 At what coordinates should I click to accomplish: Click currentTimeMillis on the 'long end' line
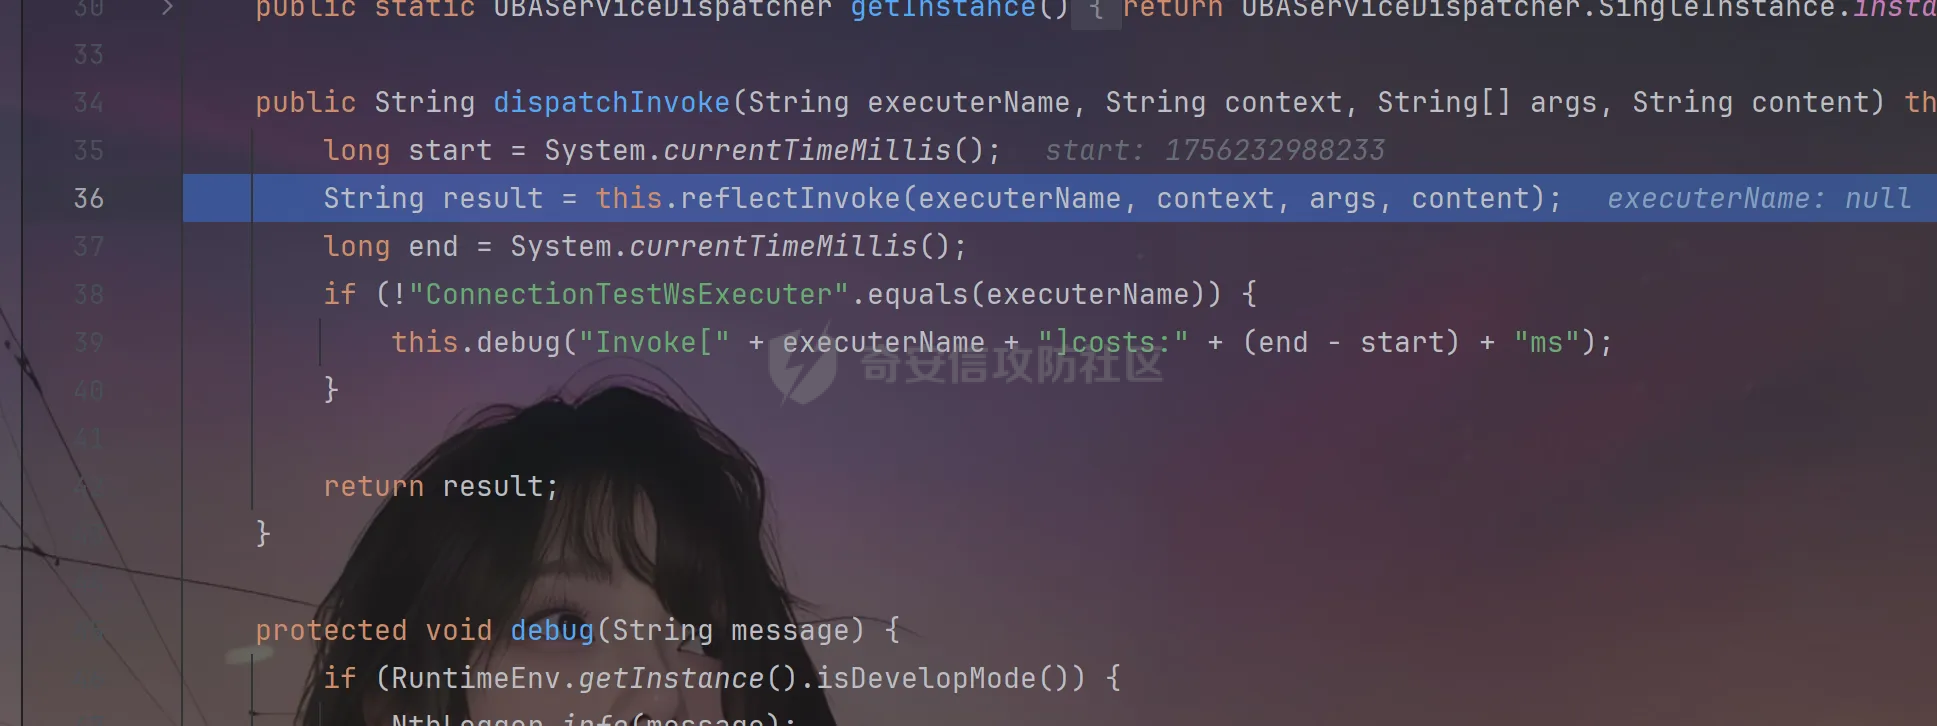[x=773, y=246]
